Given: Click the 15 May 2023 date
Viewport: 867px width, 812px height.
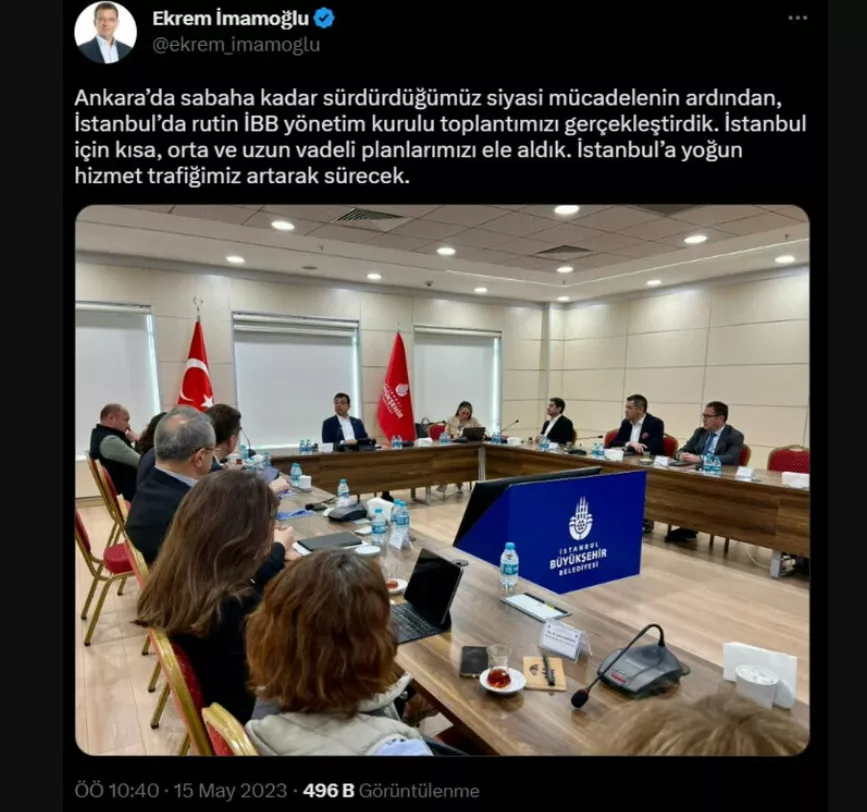Looking at the screenshot, I should point(231,790).
